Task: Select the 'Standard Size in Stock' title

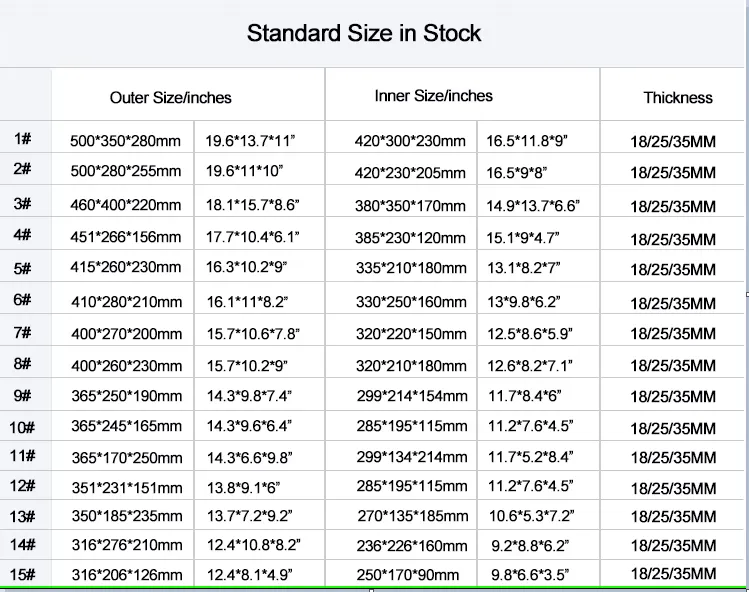Action: (x=364, y=33)
